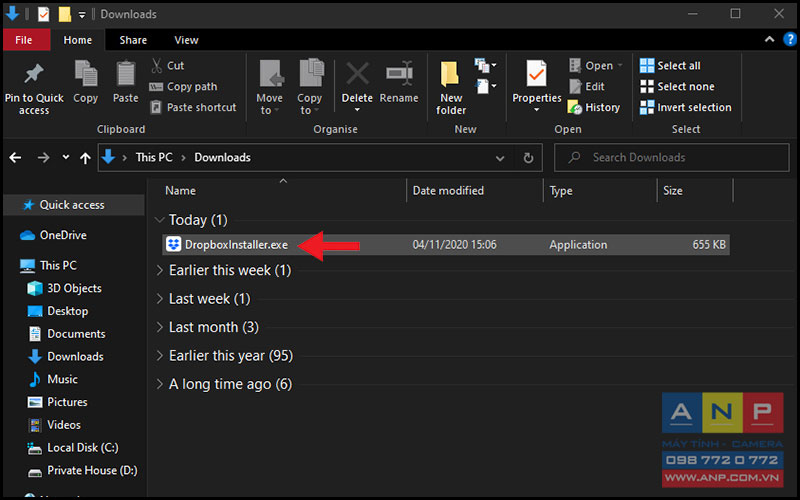Open Desktop folder in sidebar

(57, 311)
